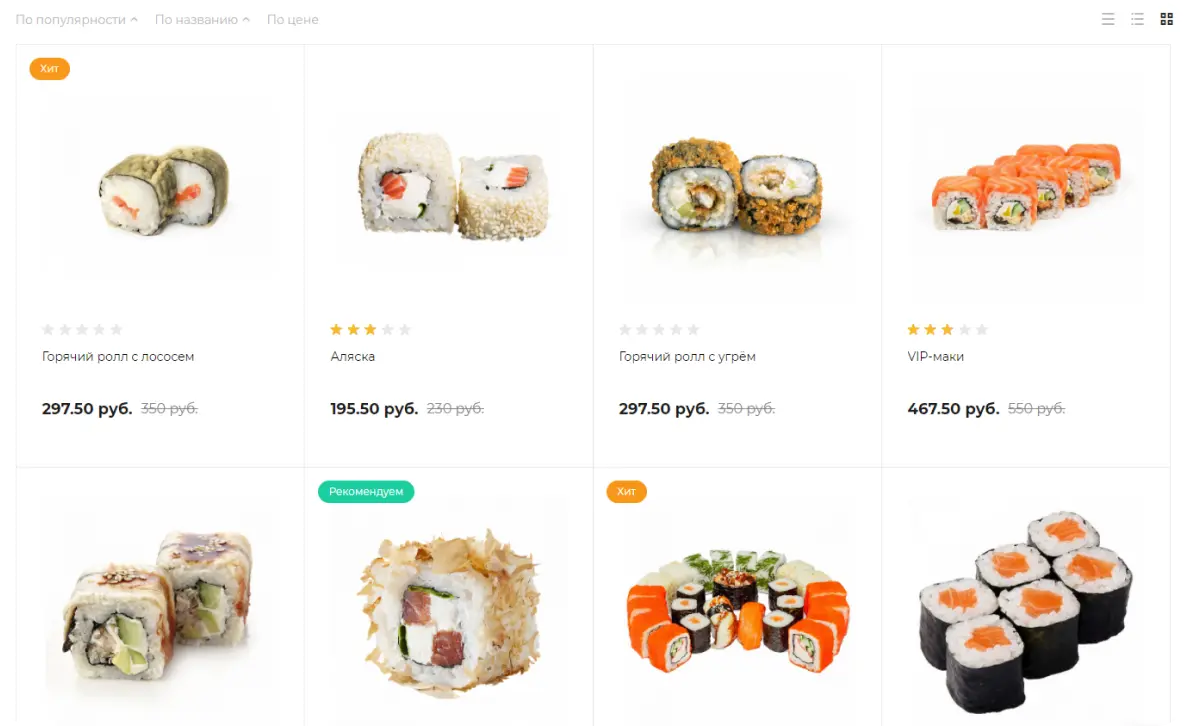
Task: Click the salmon maki rolls image
Action: [x=1026, y=612]
